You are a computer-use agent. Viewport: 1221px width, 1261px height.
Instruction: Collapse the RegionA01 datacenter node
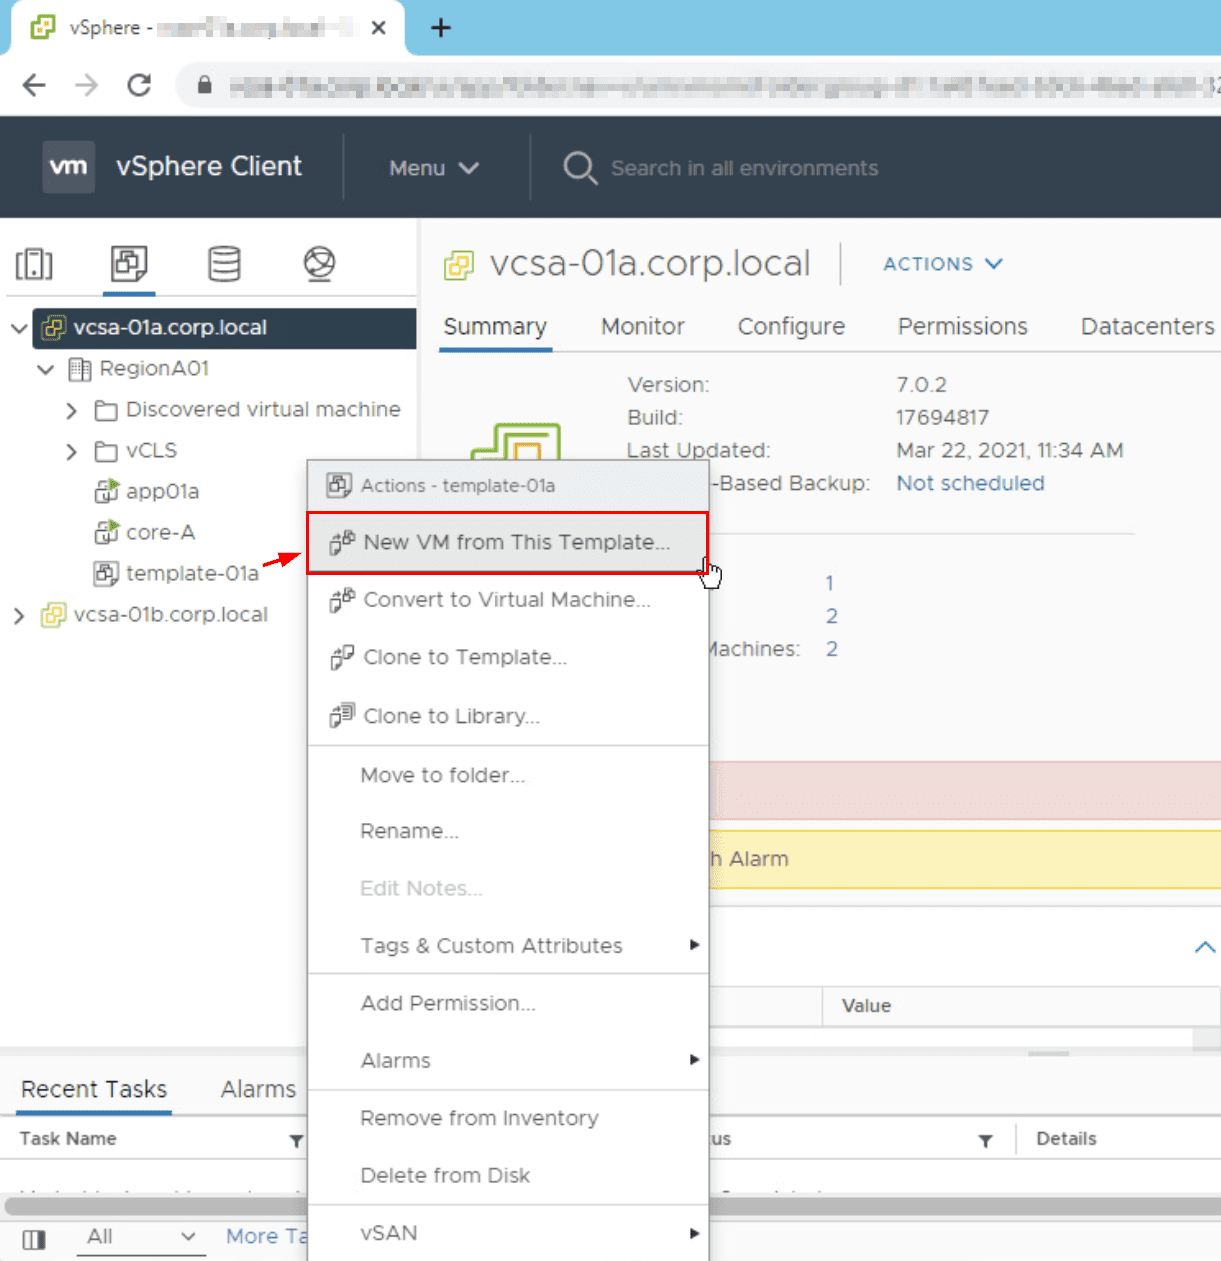click(45, 369)
